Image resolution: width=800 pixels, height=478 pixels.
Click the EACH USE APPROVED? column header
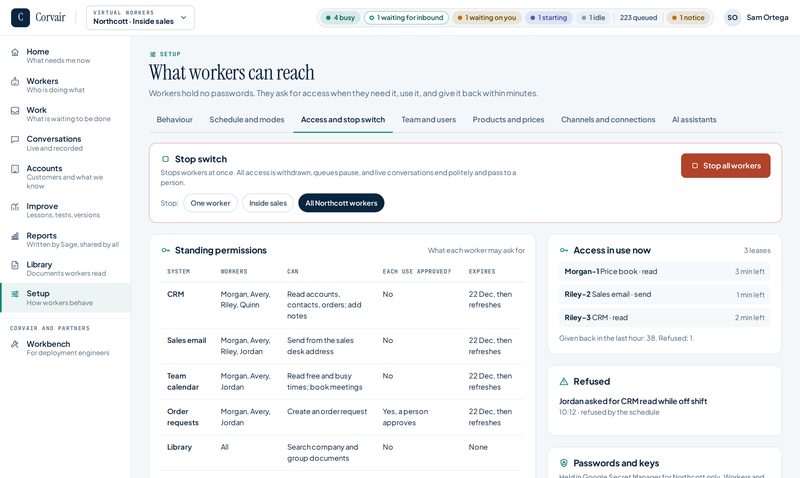pyautogui.click(x=417, y=271)
